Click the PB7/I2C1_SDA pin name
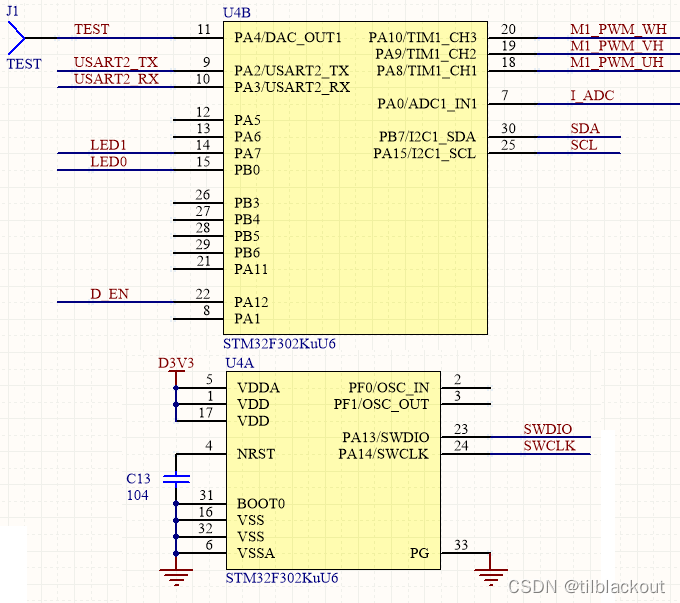Viewport: 680px width, 603px height. (427, 137)
